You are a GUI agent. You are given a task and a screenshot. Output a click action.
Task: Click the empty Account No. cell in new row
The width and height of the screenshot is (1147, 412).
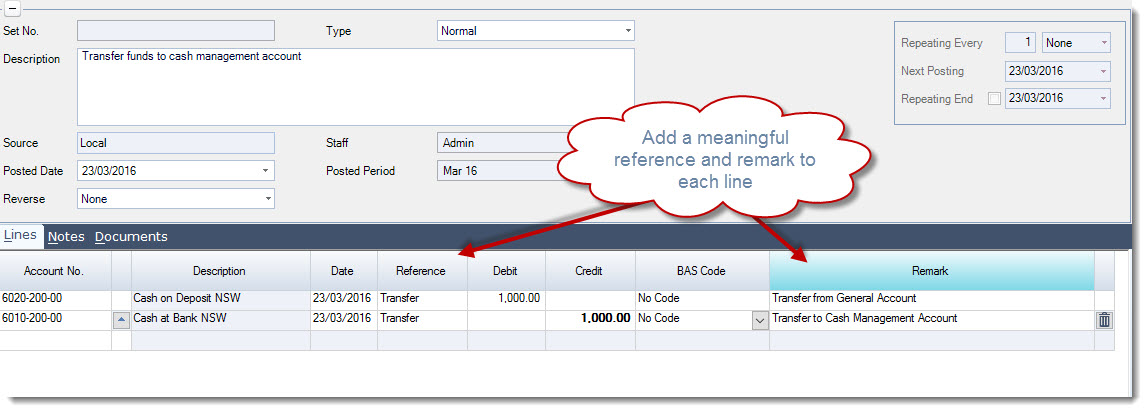point(55,340)
